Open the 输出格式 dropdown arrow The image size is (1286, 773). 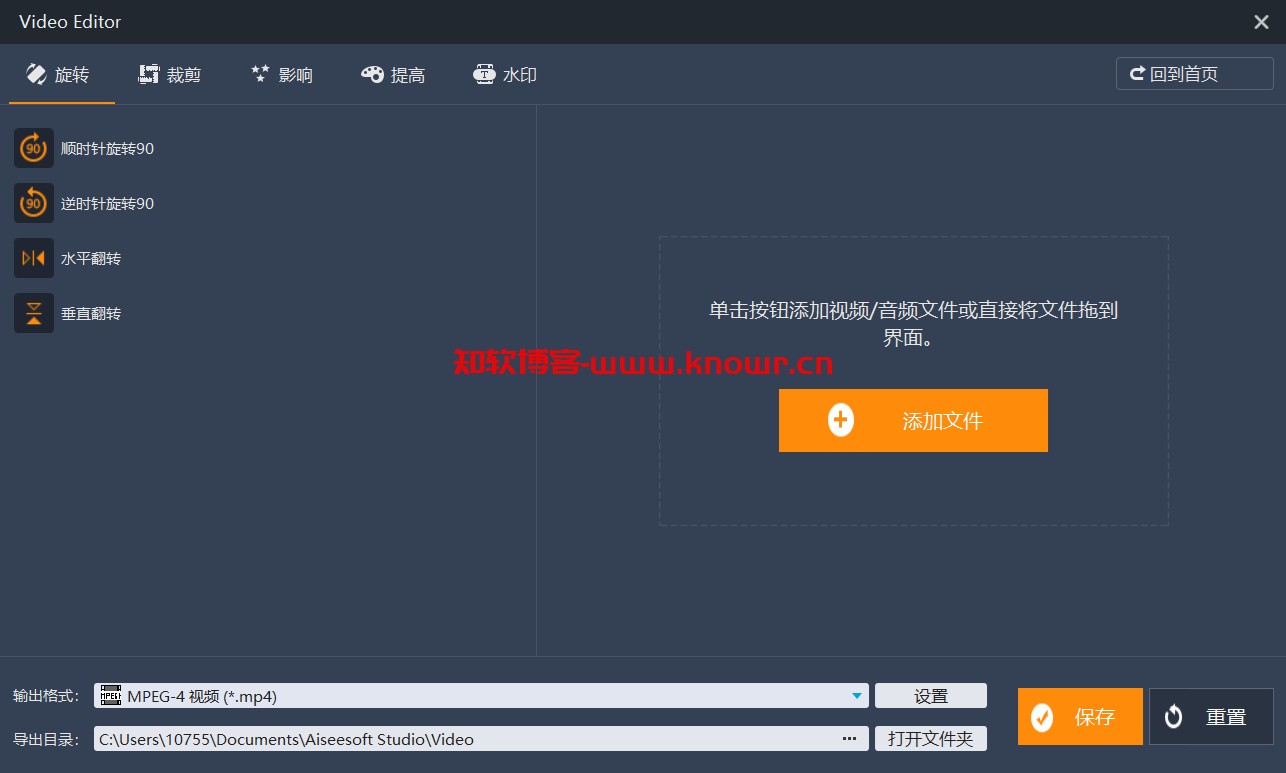tap(858, 696)
